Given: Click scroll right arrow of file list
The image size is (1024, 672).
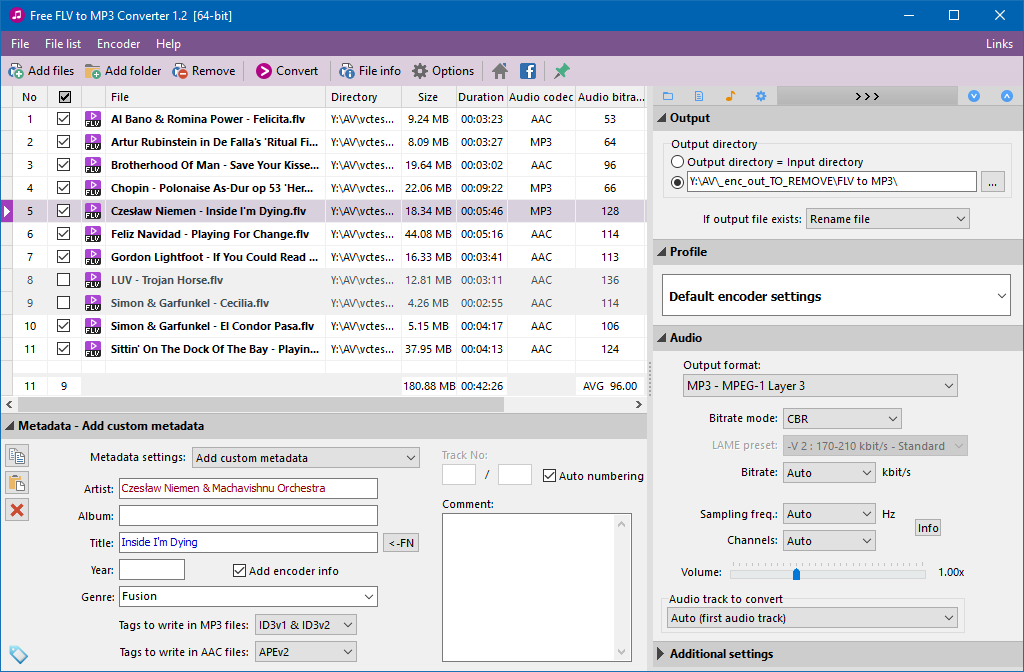Looking at the screenshot, I should click(639, 405).
